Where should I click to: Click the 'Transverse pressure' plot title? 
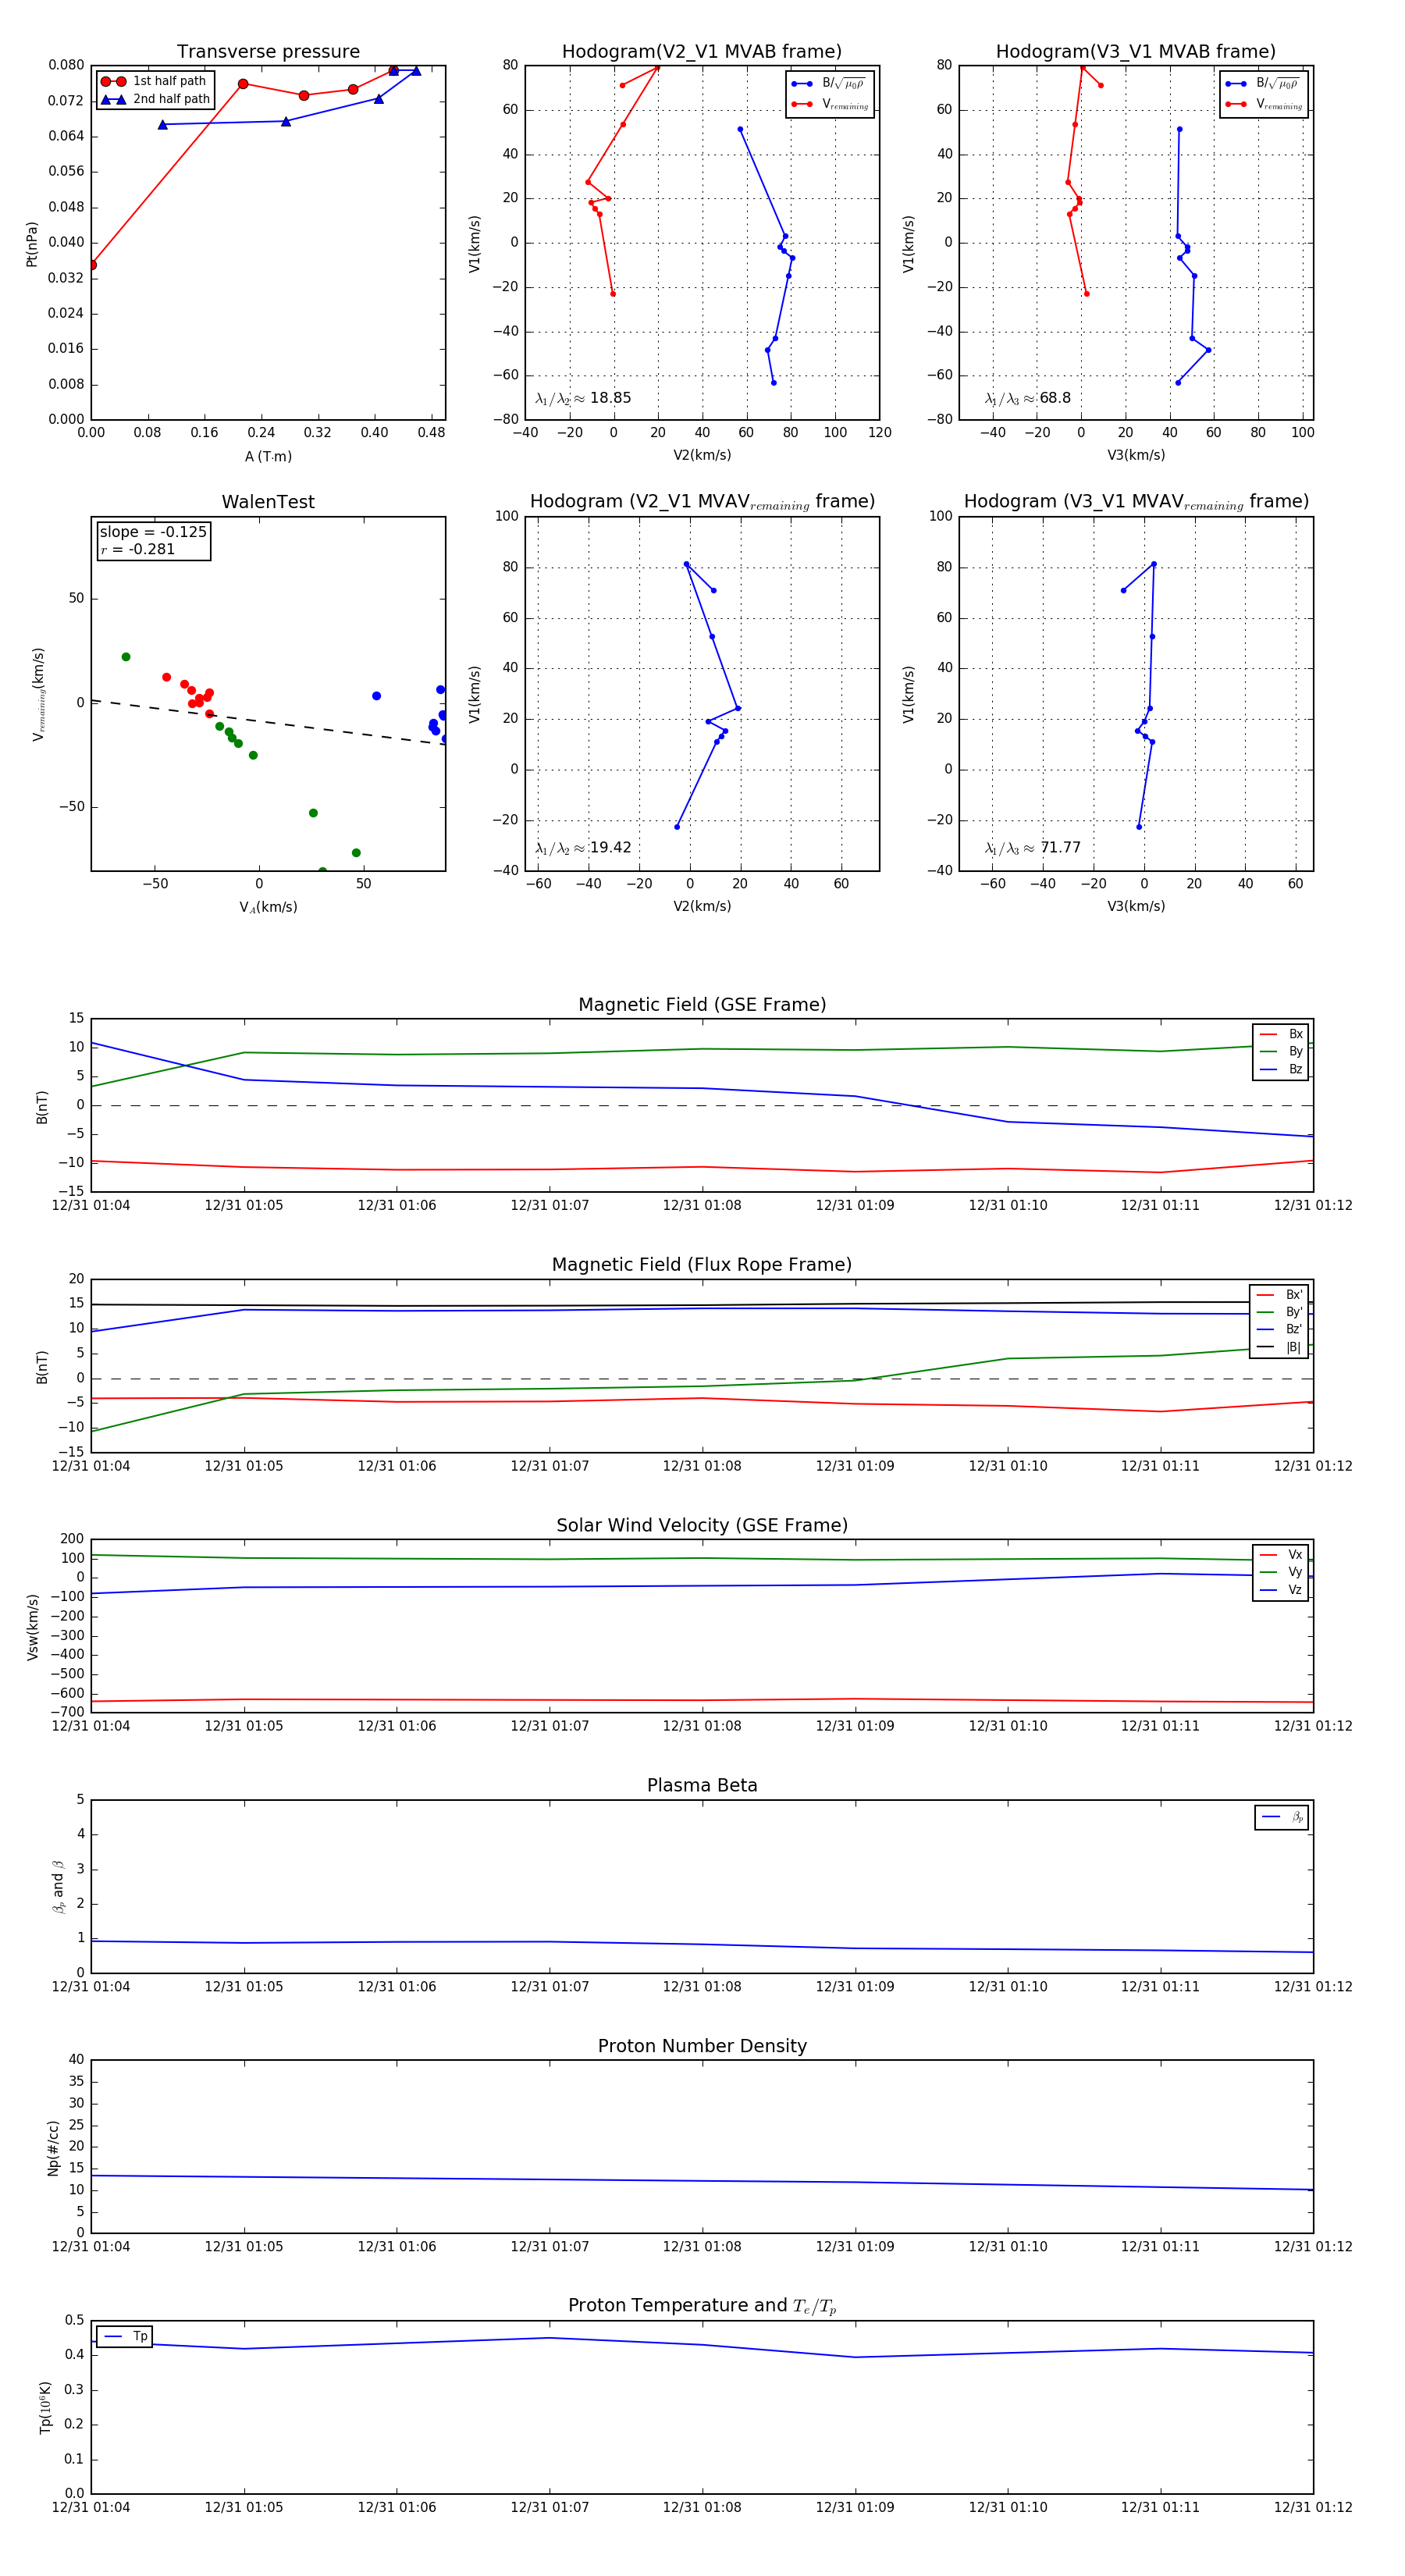point(268,52)
